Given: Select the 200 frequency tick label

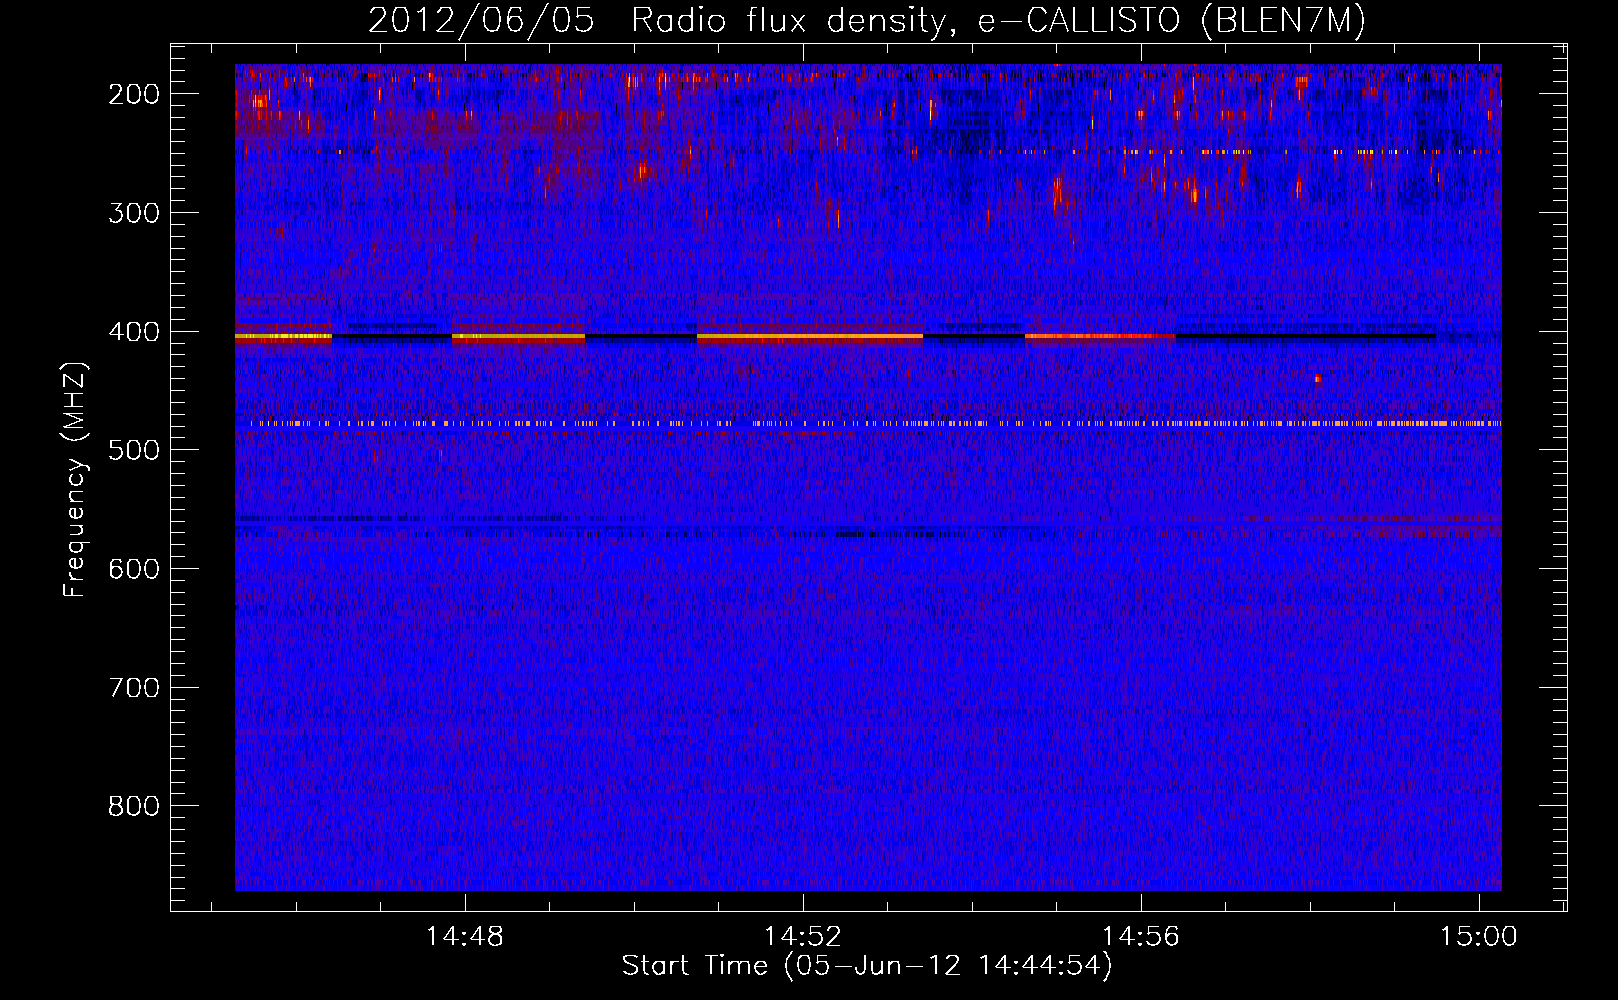Looking at the screenshot, I should coord(134,94).
